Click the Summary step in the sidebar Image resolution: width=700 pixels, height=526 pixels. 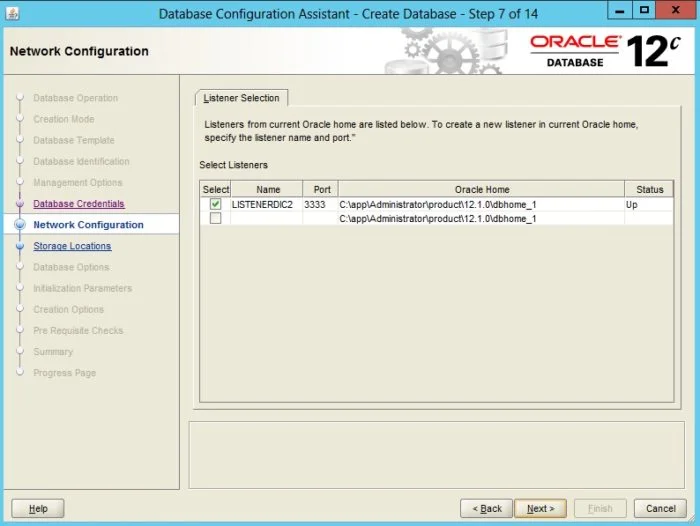coord(53,352)
